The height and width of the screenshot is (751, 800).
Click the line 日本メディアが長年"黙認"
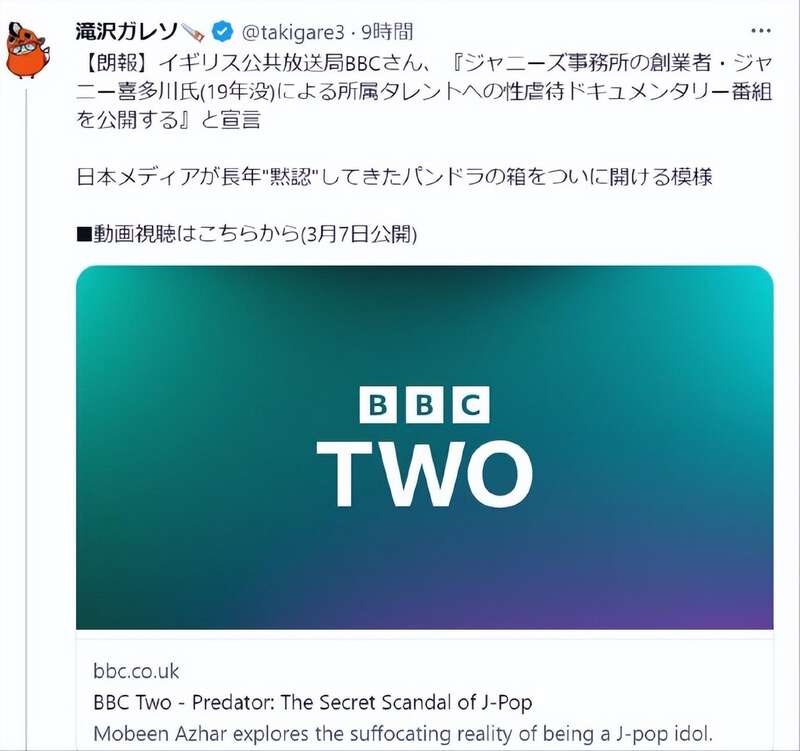(x=394, y=177)
